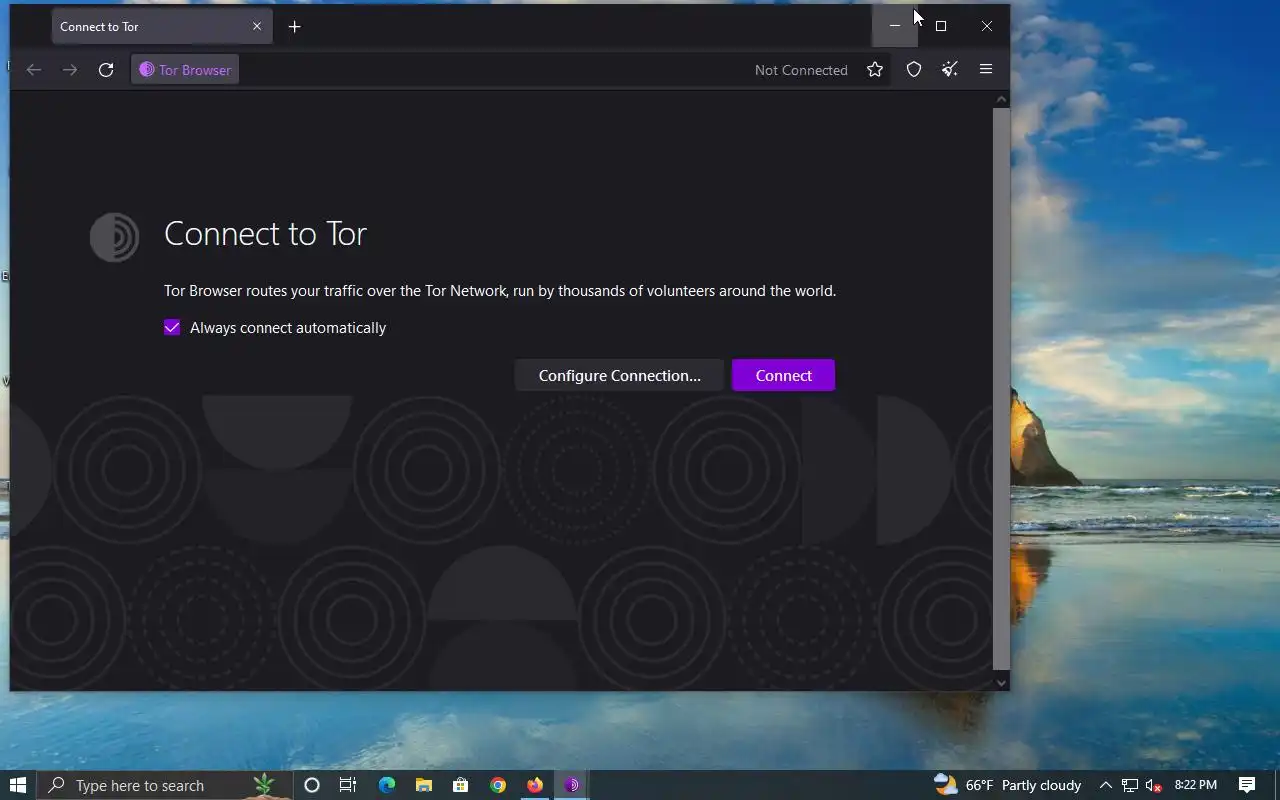Viewport: 1280px width, 800px height.
Task: Open Cortana from the taskbar
Action: click(x=311, y=785)
